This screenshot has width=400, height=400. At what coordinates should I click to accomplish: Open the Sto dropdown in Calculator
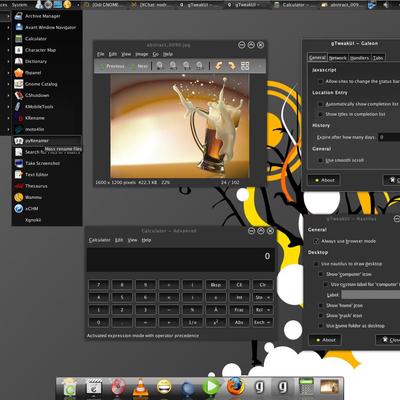click(x=263, y=297)
